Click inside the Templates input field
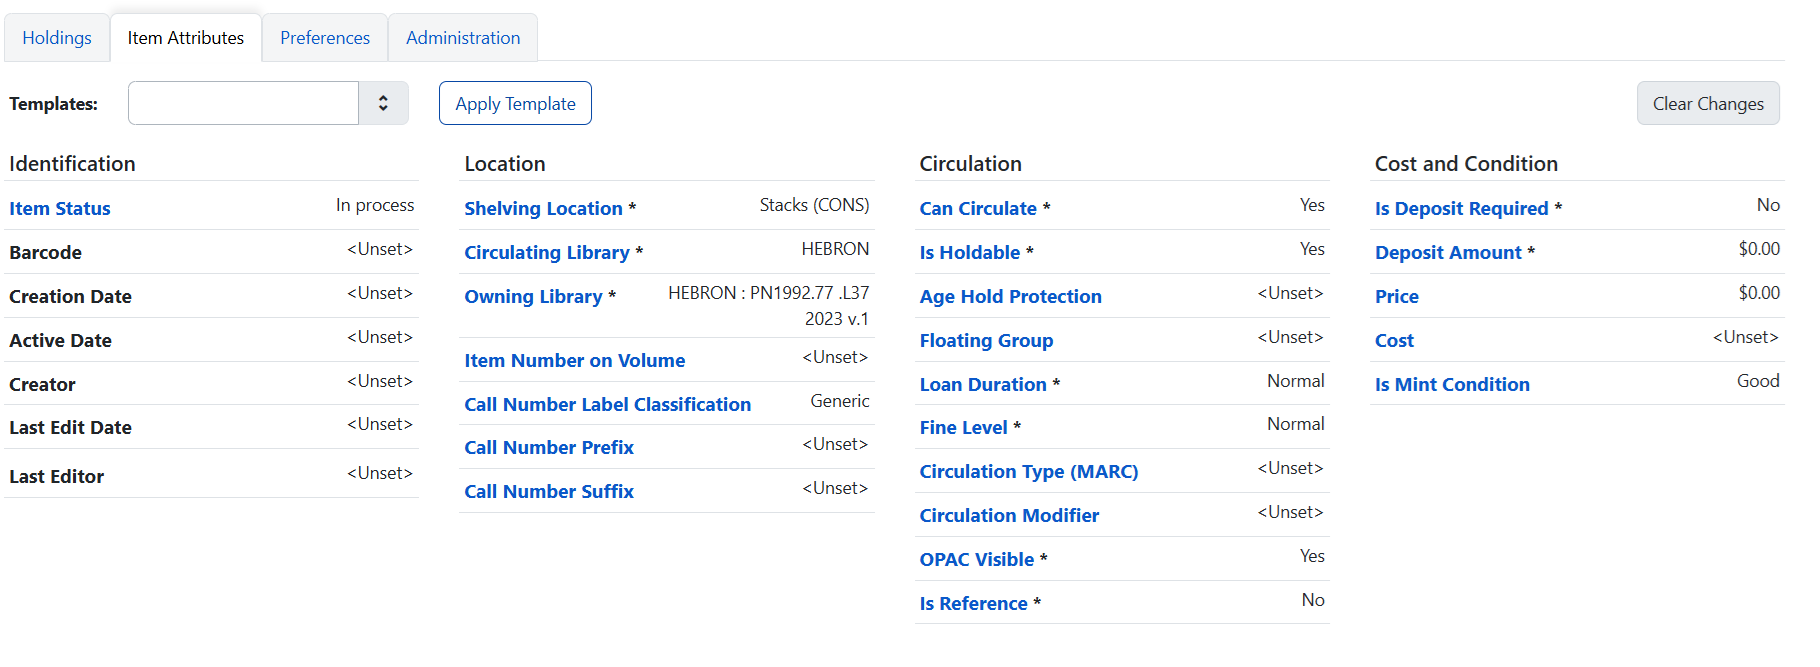 (243, 103)
